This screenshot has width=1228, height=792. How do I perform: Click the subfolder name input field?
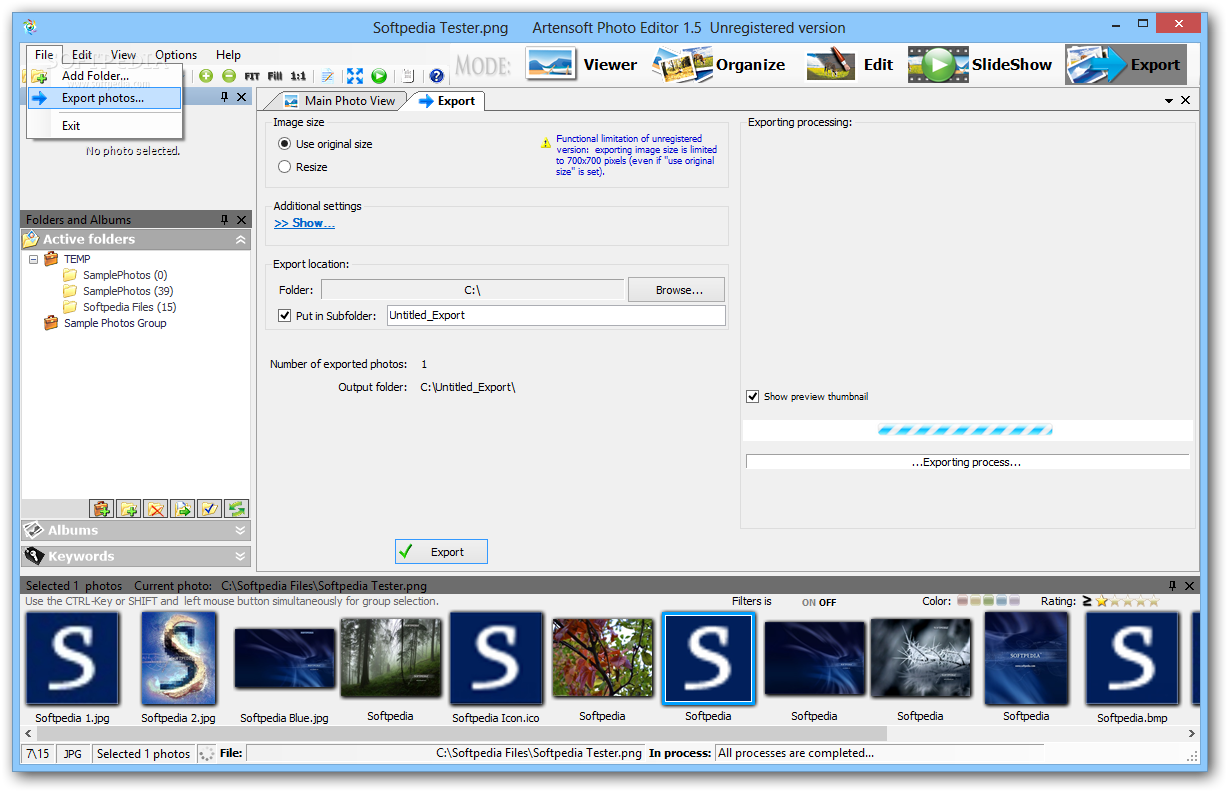point(556,315)
